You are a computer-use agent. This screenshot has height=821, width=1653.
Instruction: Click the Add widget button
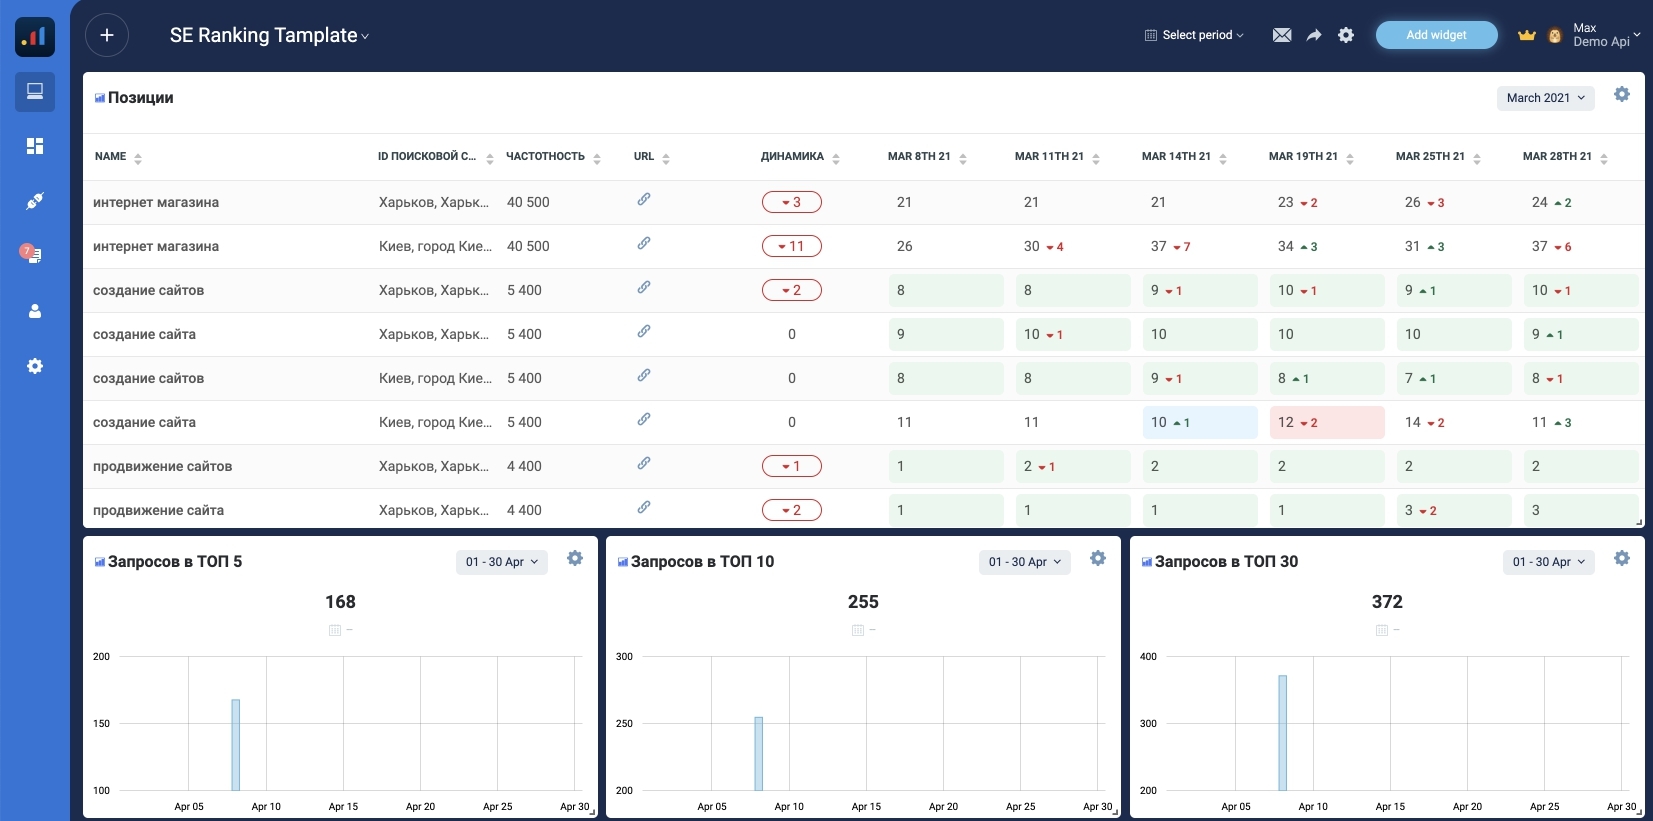click(x=1436, y=35)
